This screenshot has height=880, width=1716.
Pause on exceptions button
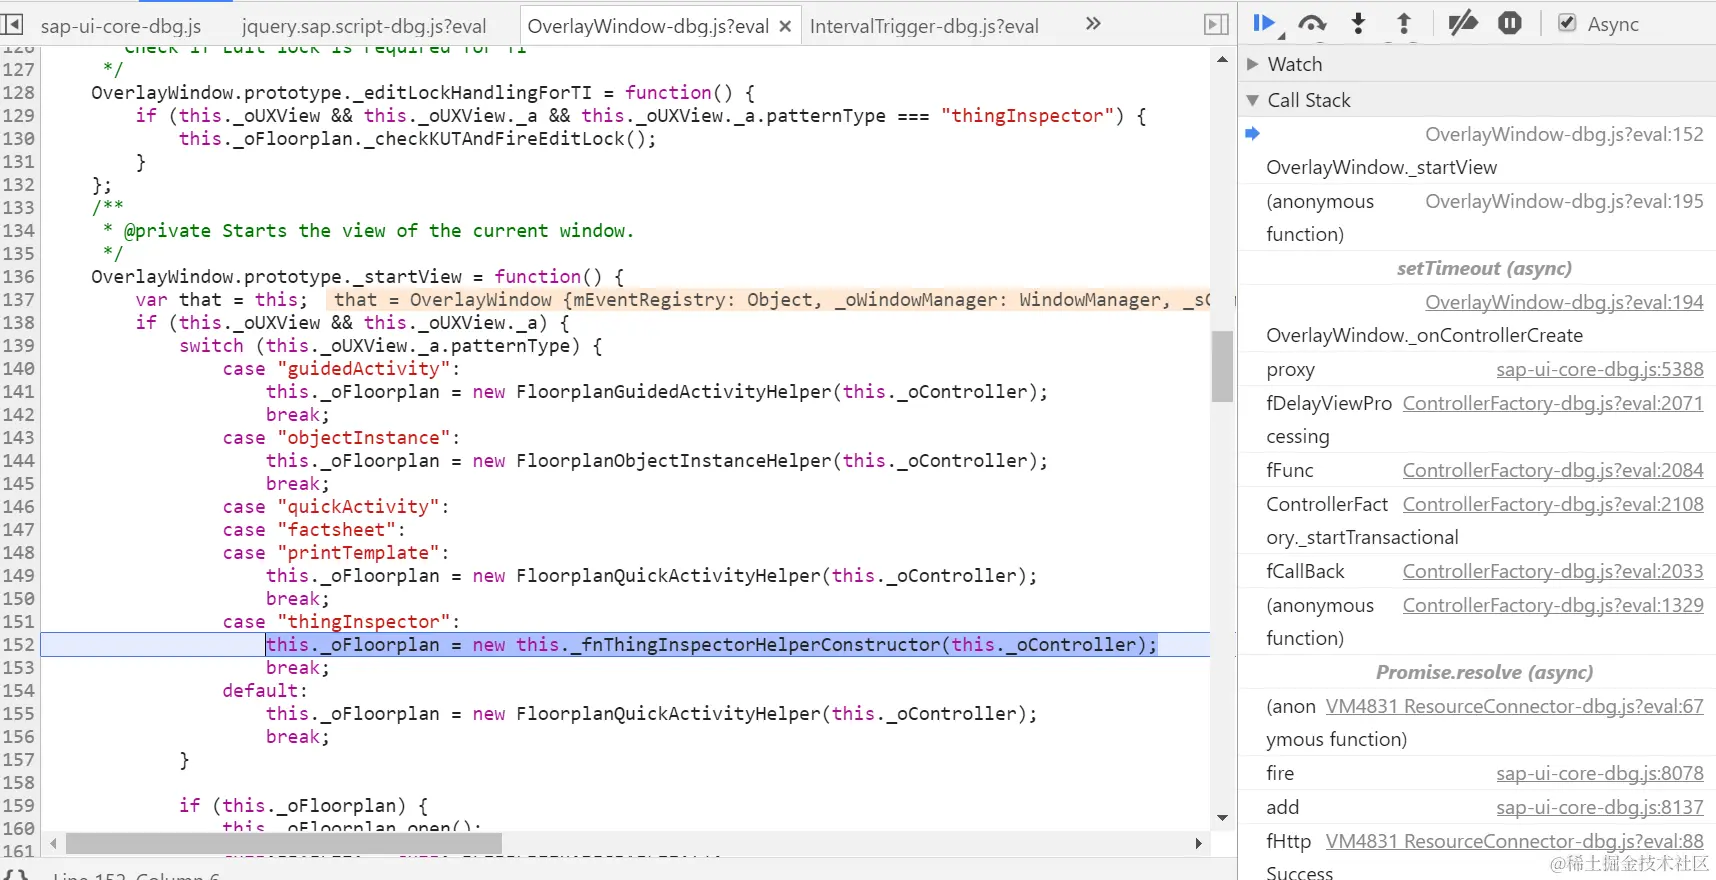coord(1510,23)
